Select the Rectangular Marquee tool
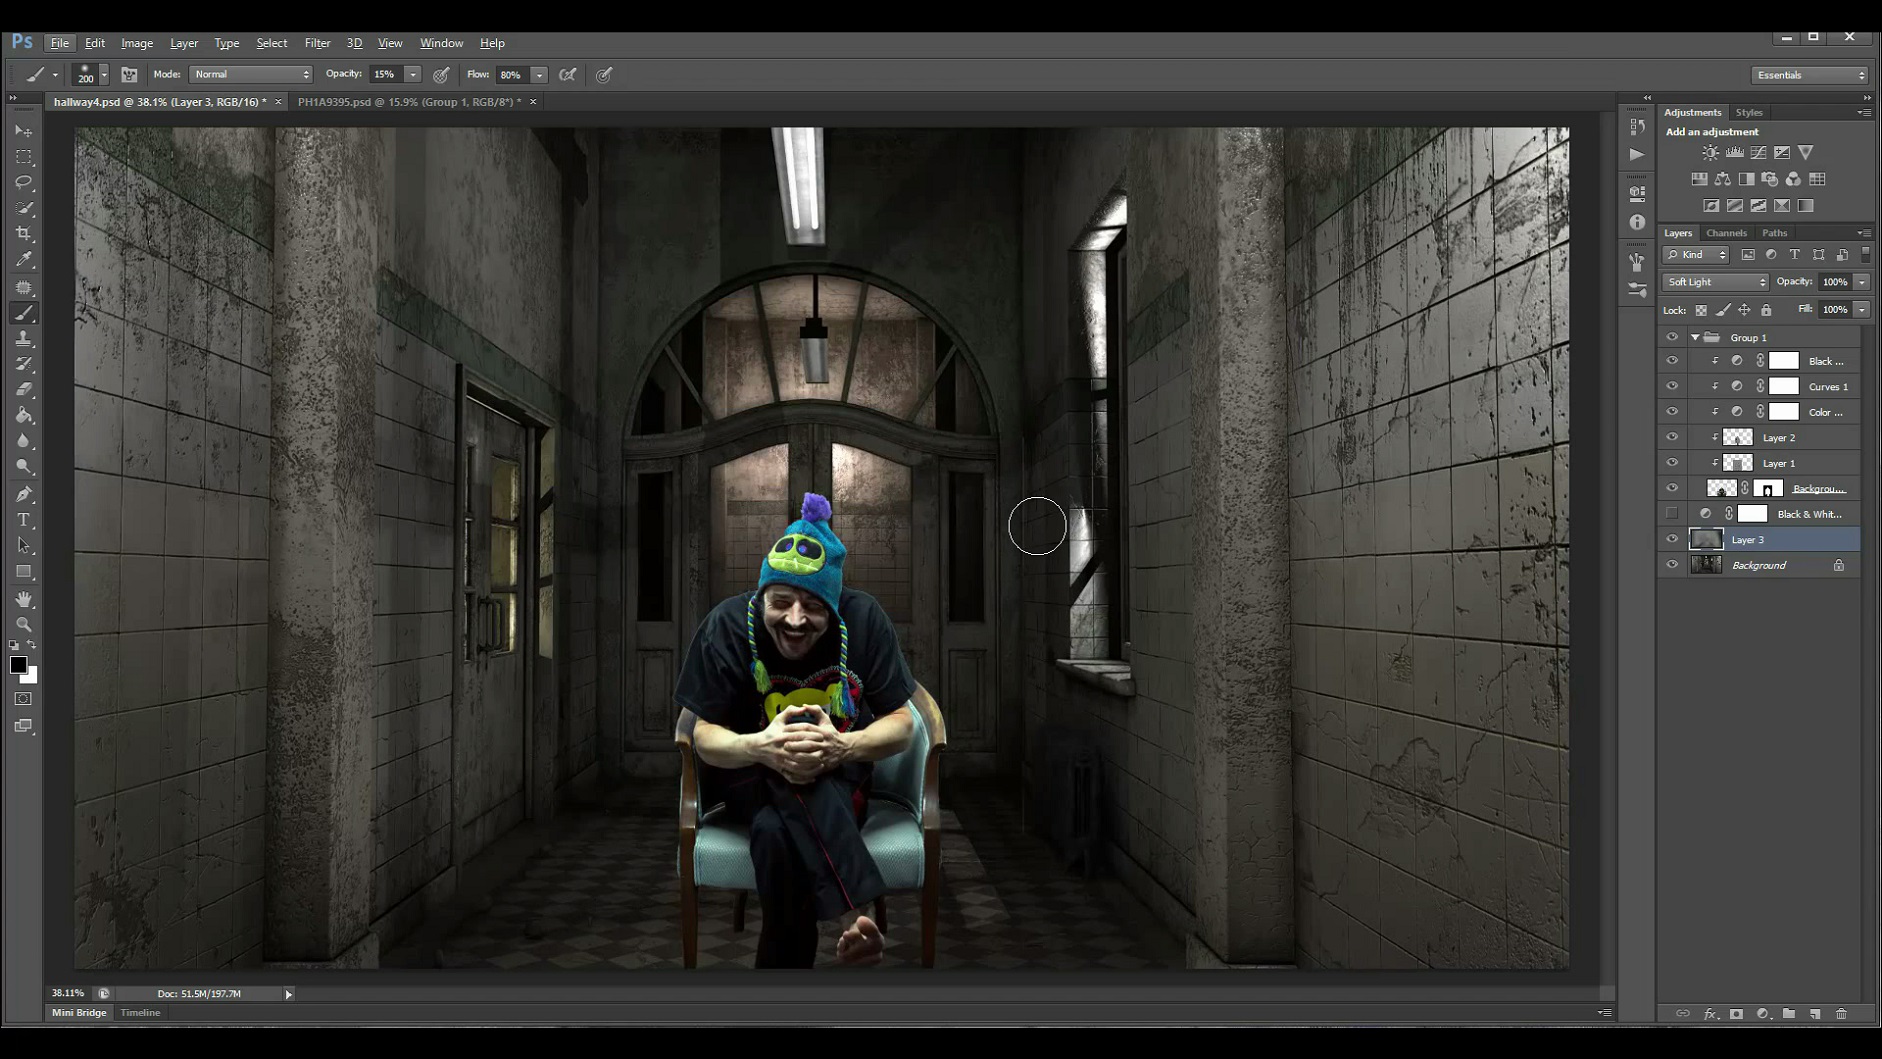The width and height of the screenshot is (1882, 1059). point(24,157)
